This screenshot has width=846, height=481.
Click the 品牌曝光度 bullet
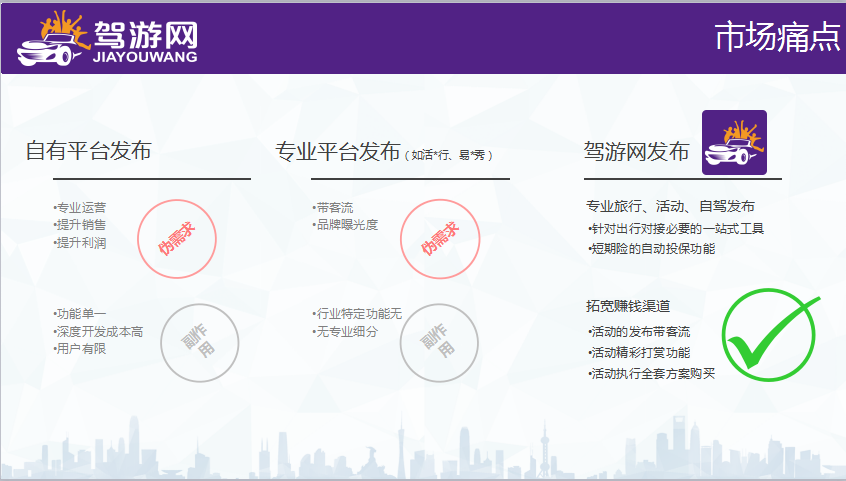tap(345, 225)
